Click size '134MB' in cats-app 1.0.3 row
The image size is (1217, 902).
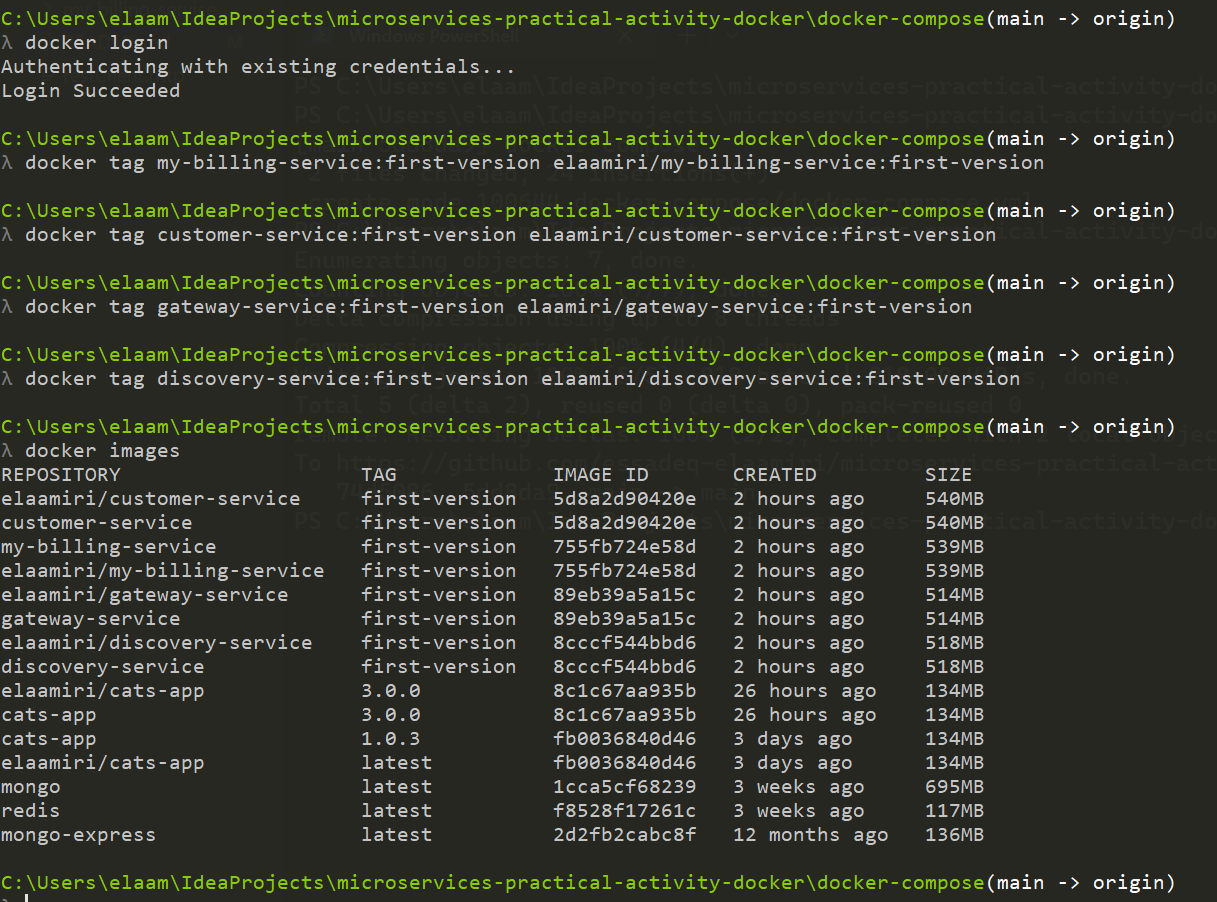point(955,739)
